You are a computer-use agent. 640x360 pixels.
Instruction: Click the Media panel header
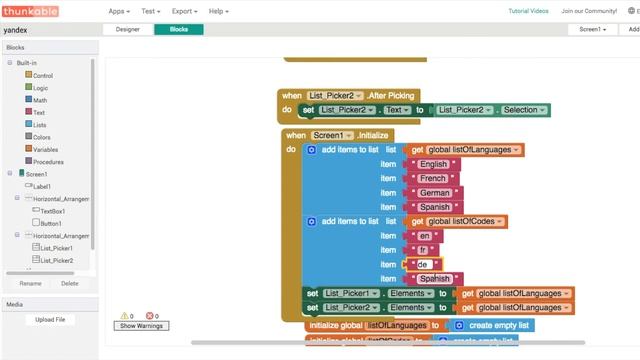click(x=50, y=304)
